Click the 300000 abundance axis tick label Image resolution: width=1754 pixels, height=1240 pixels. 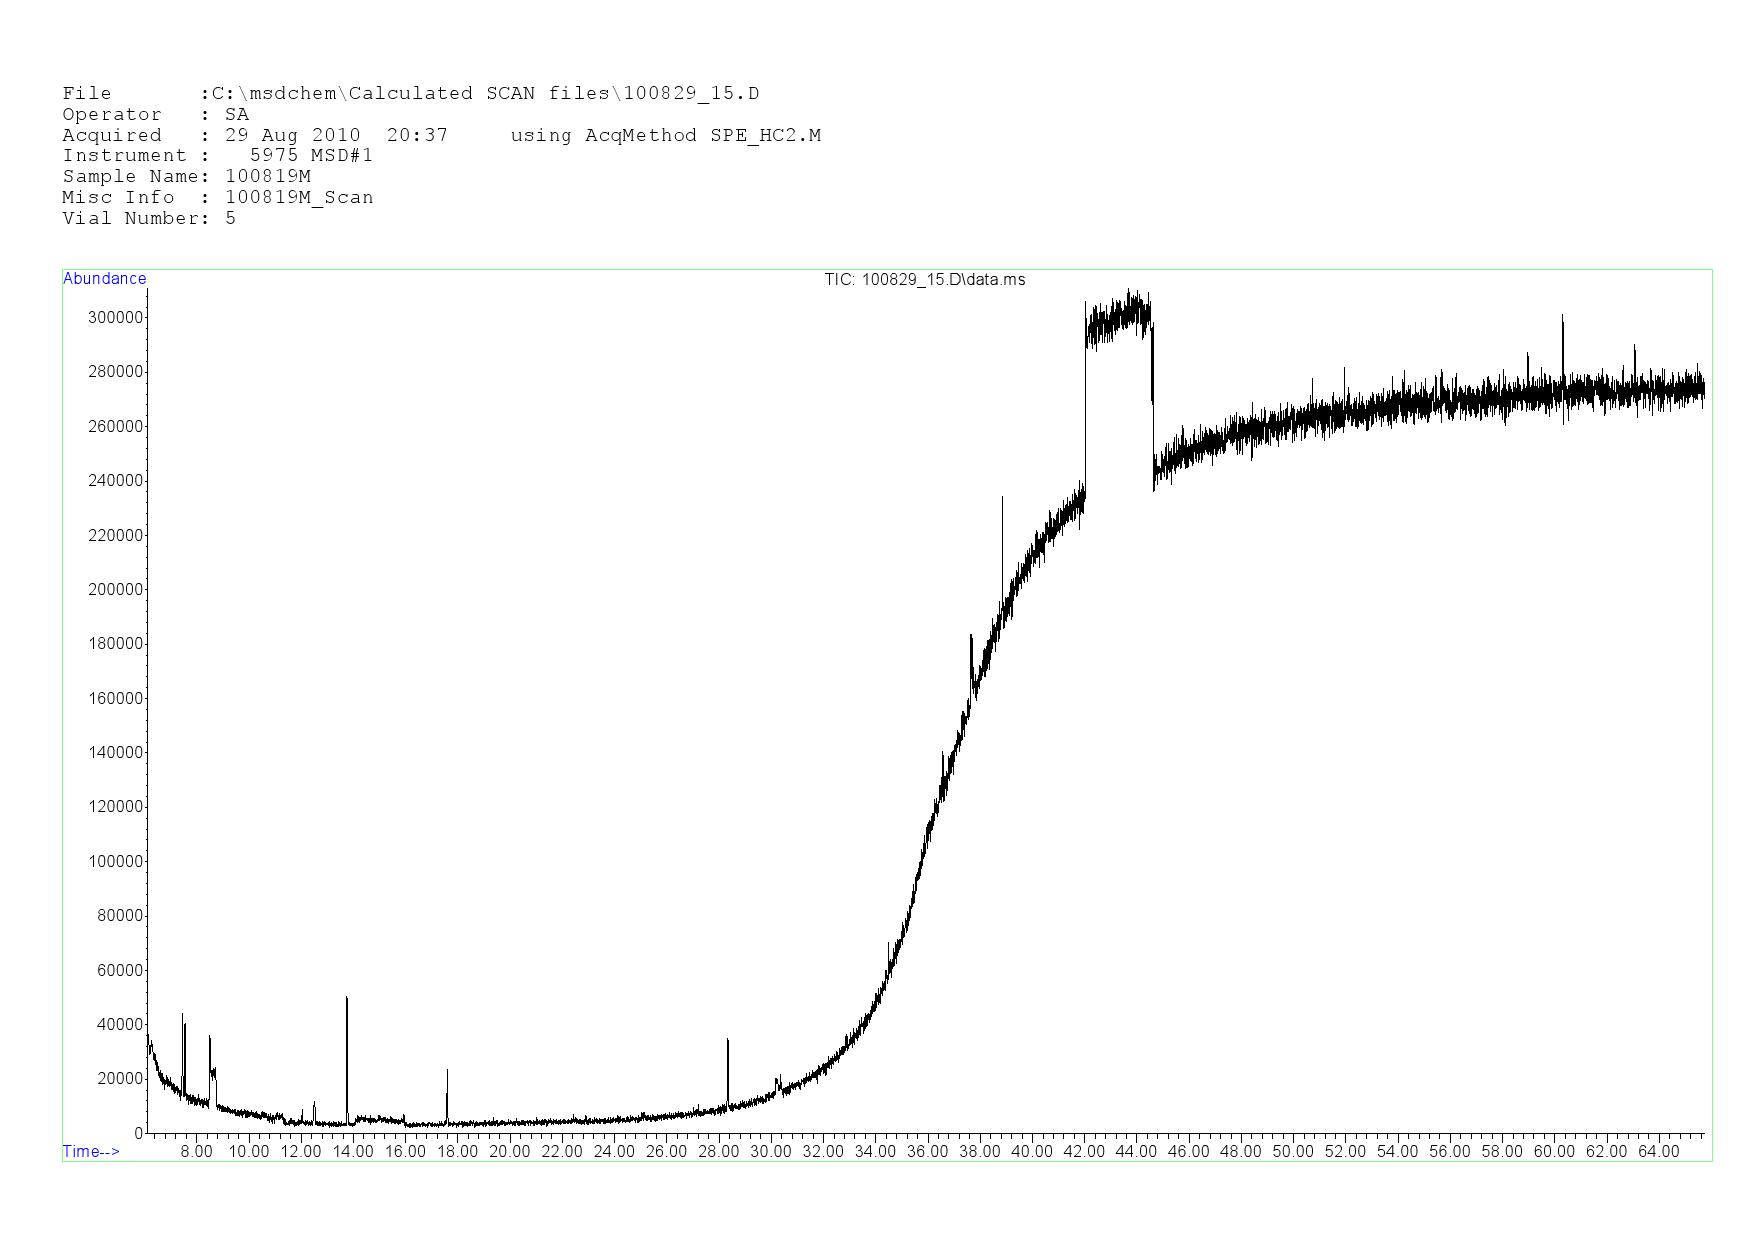(115, 318)
